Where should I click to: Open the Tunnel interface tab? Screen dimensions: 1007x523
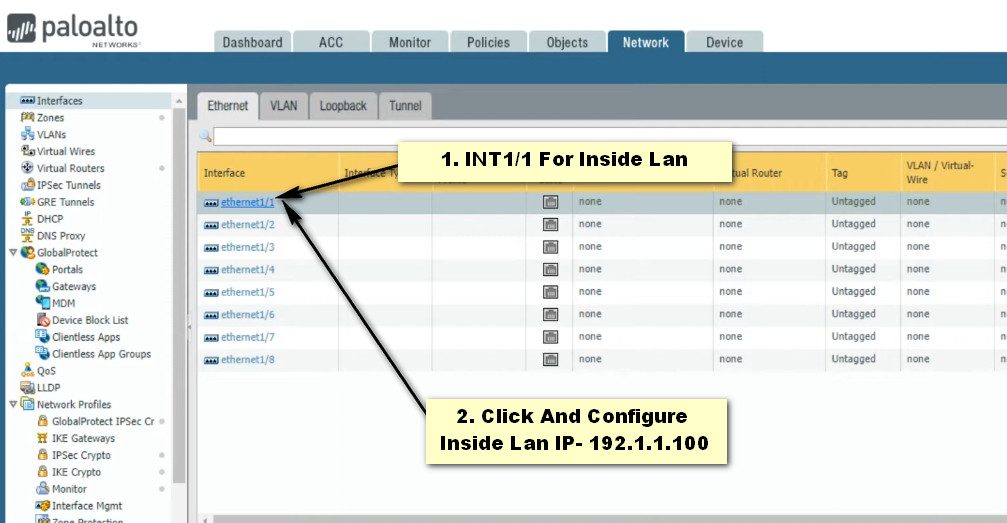click(405, 106)
